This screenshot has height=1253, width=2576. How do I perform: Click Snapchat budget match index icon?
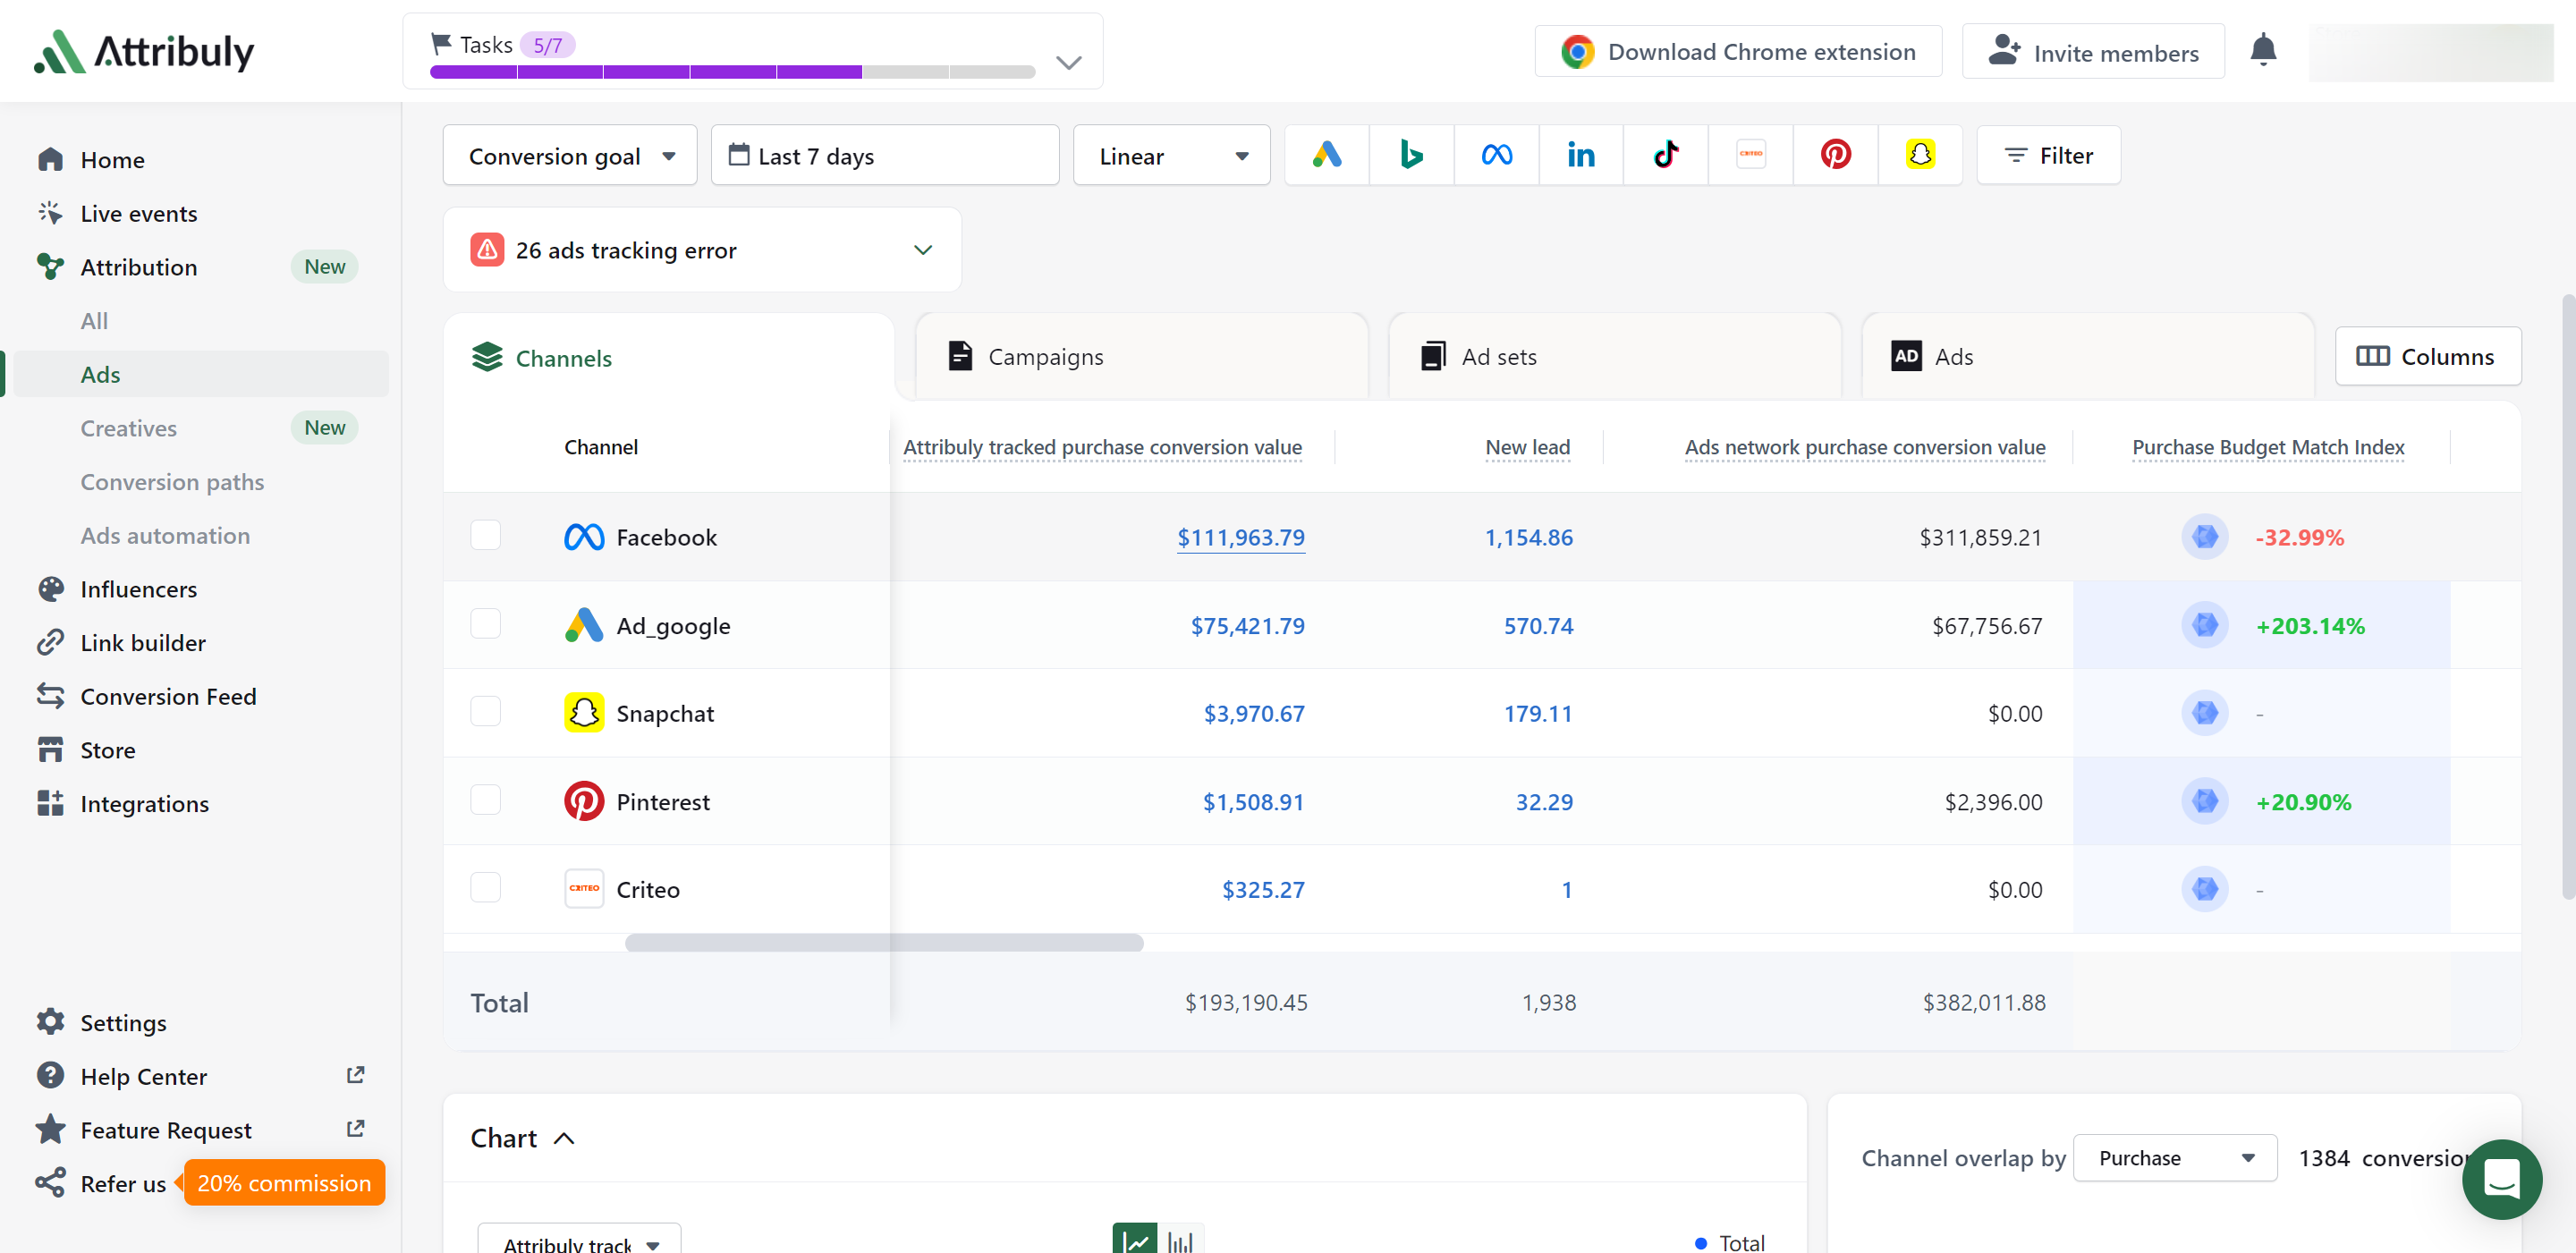pyautogui.click(x=2204, y=713)
